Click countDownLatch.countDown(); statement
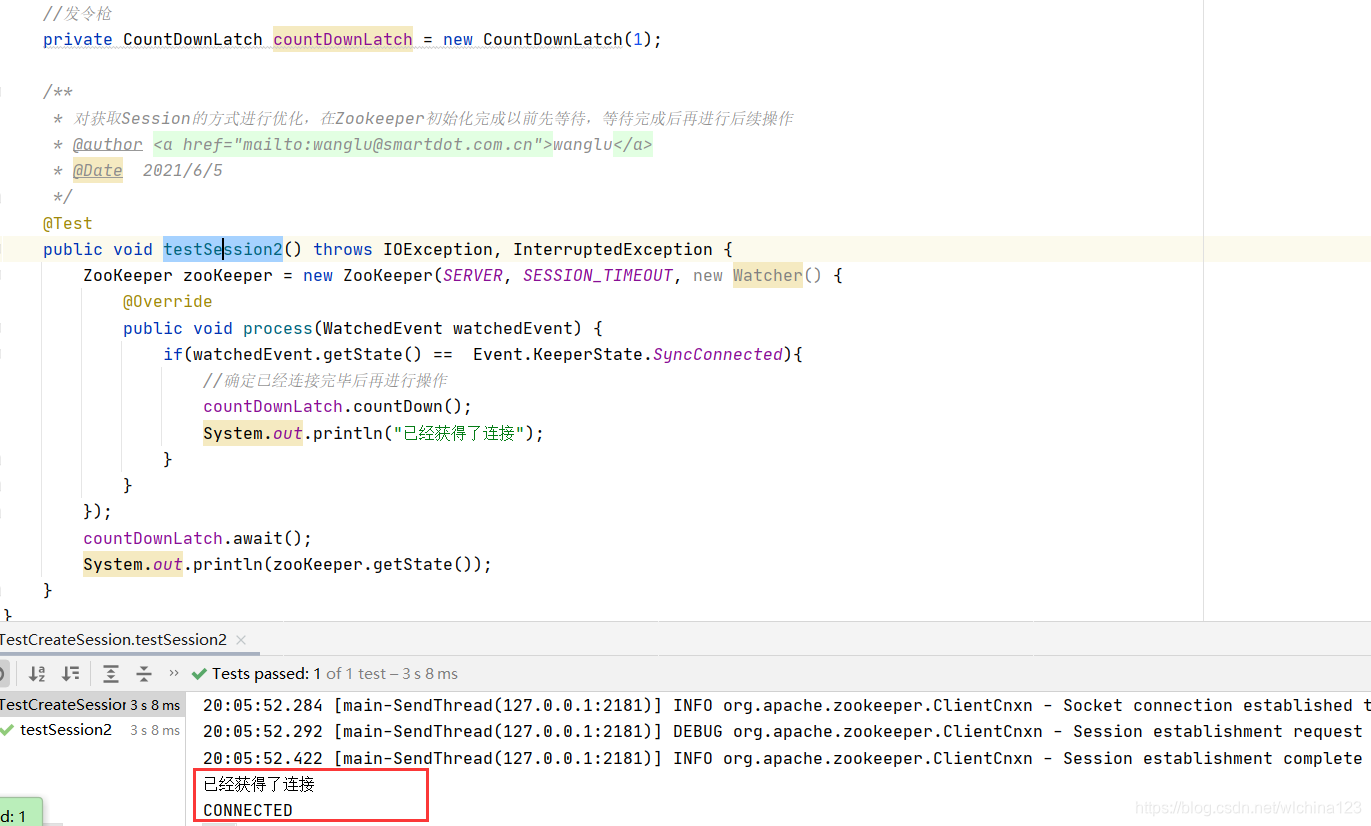 (337, 406)
